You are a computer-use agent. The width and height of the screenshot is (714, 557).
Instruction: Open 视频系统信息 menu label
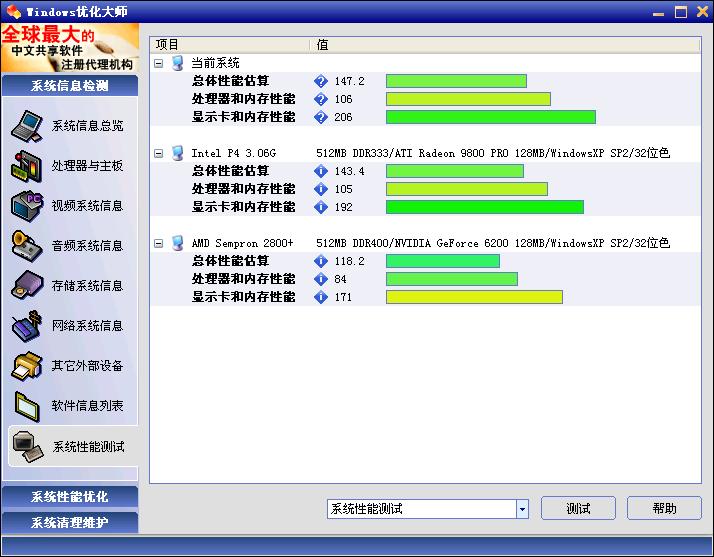point(87,206)
